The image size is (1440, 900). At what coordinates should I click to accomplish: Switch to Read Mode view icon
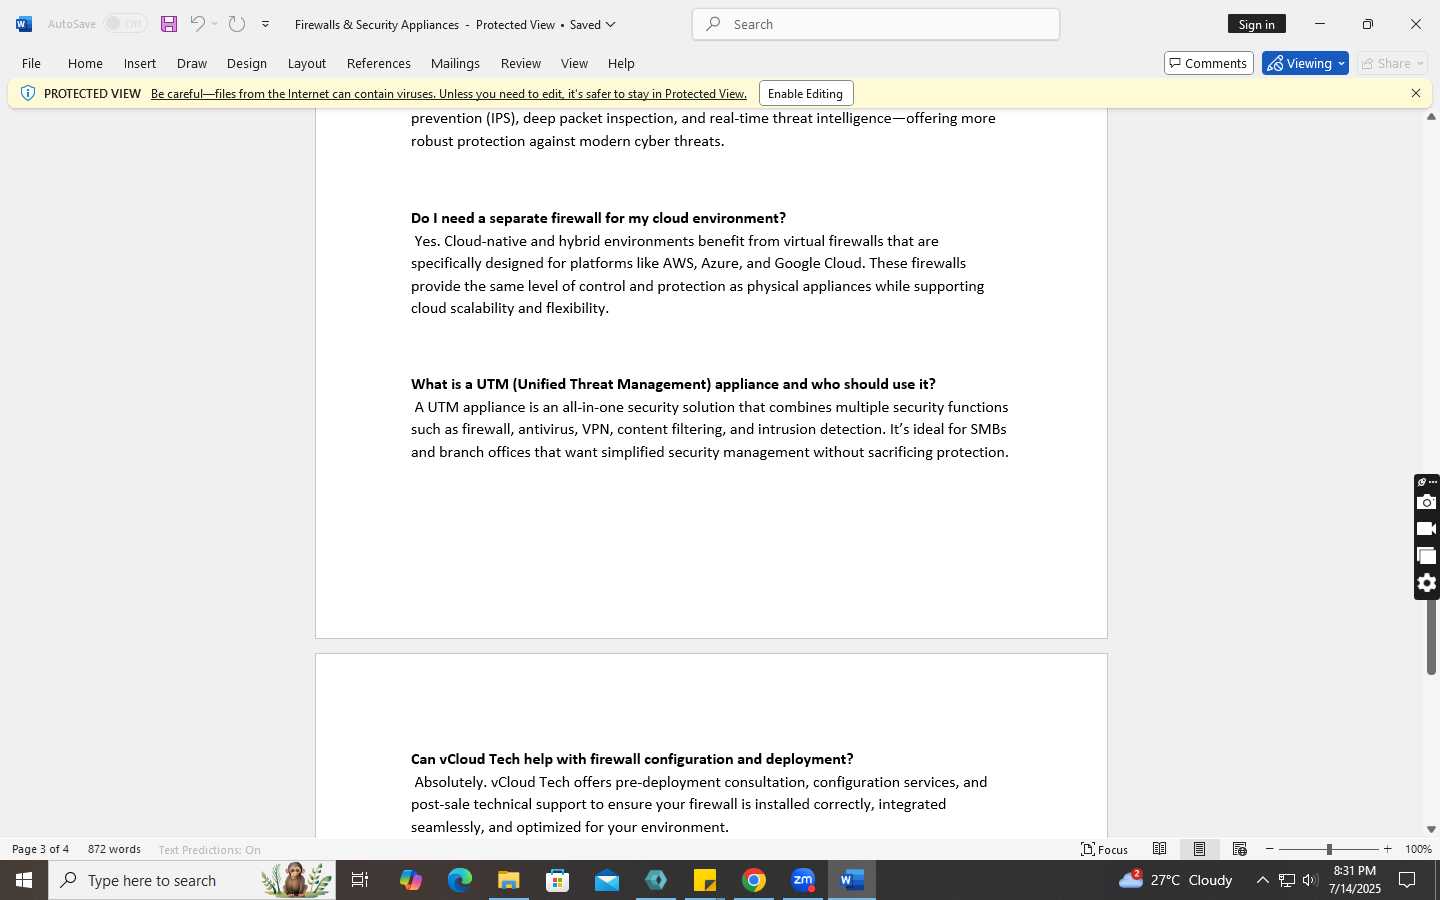pyautogui.click(x=1159, y=849)
